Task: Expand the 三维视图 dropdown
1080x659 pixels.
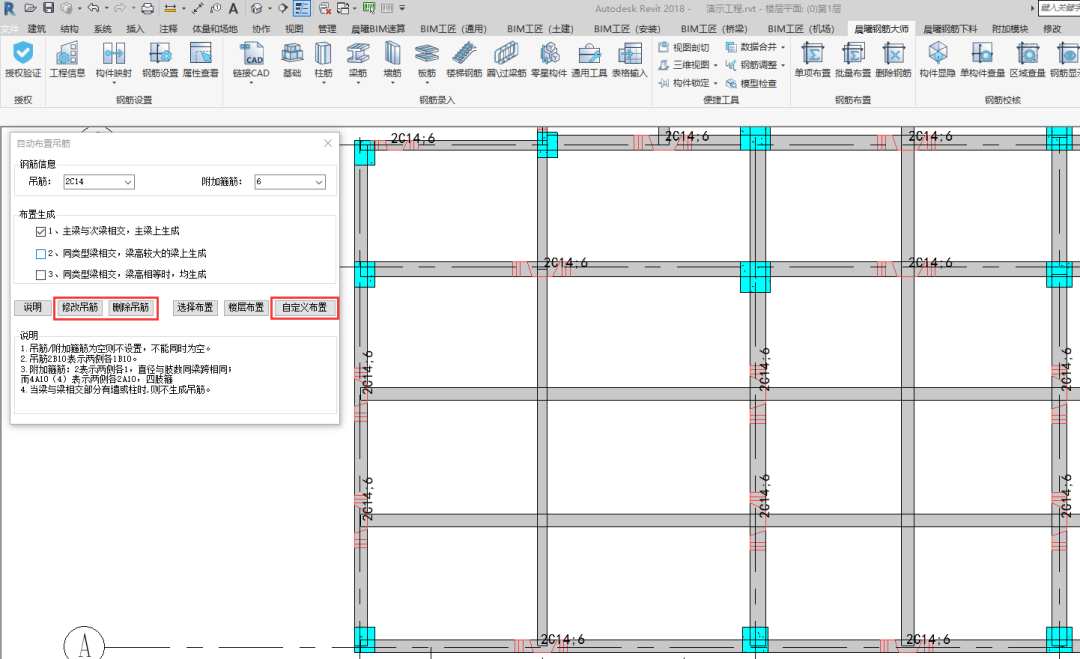Action: click(716, 65)
